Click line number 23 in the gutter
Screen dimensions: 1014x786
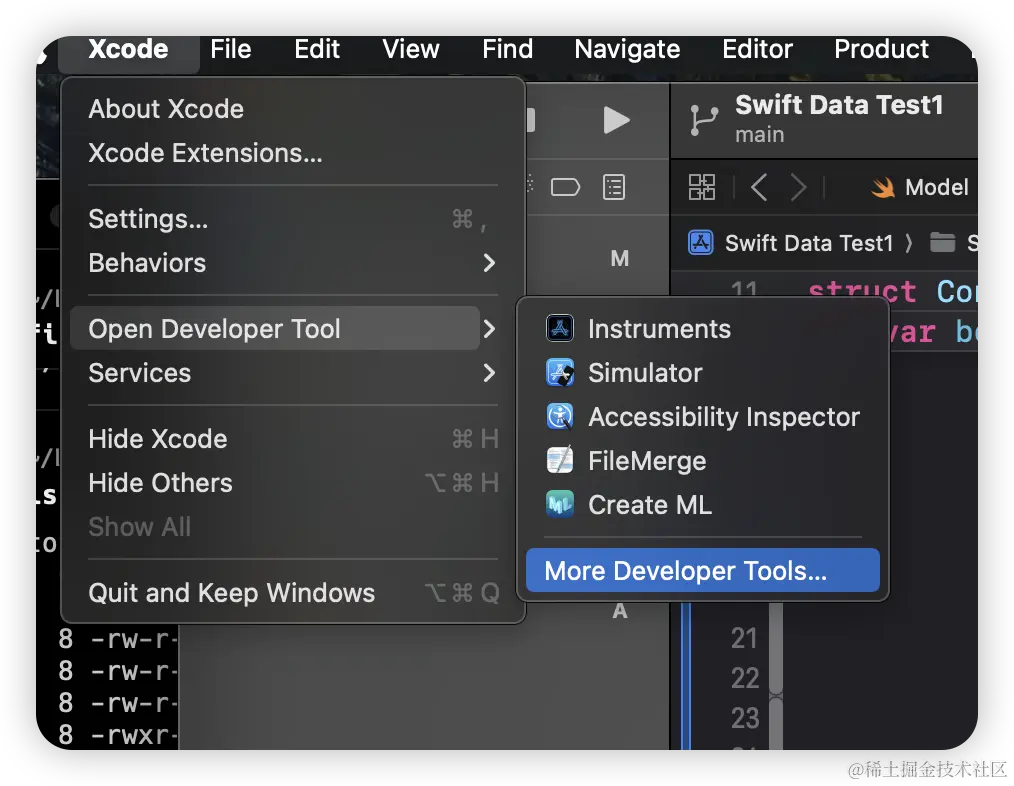[745, 718]
